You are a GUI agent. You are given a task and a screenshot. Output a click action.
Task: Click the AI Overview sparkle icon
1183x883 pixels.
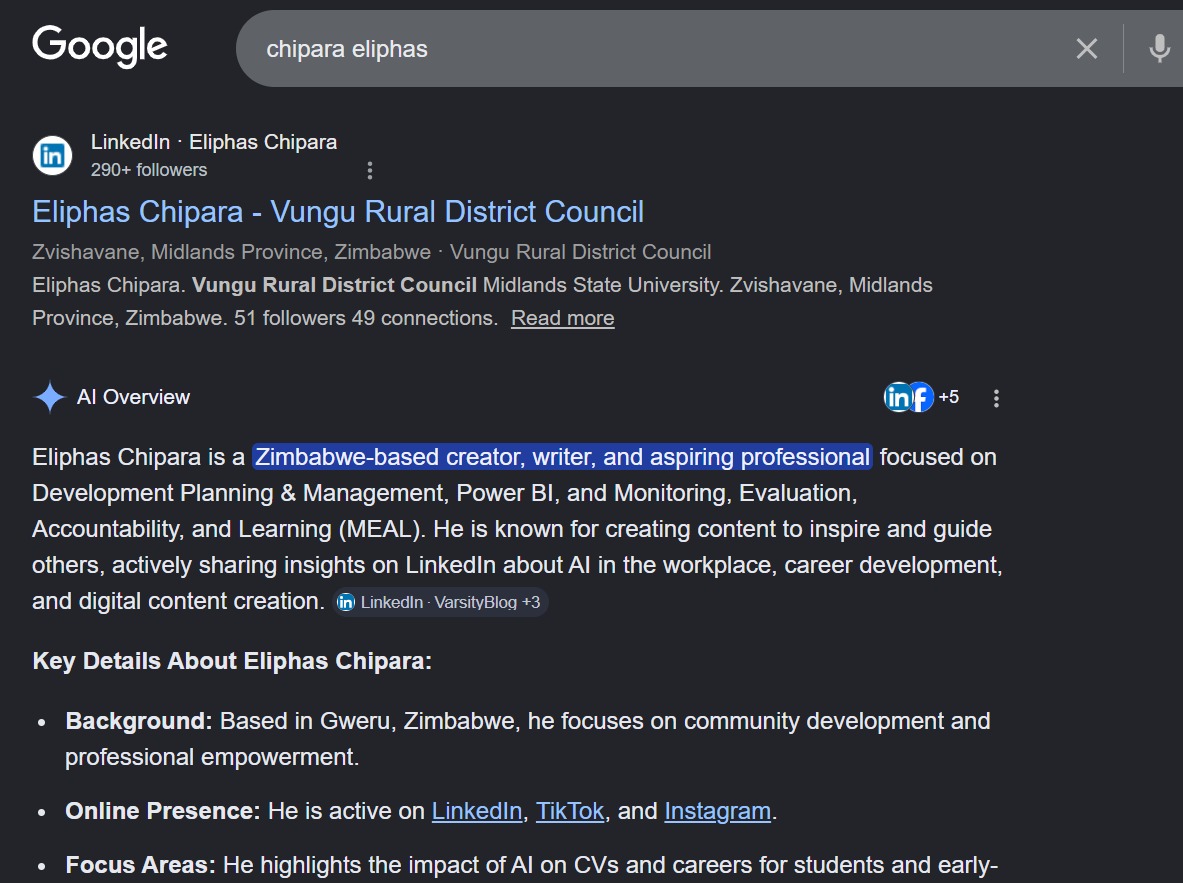tap(50, 397)
